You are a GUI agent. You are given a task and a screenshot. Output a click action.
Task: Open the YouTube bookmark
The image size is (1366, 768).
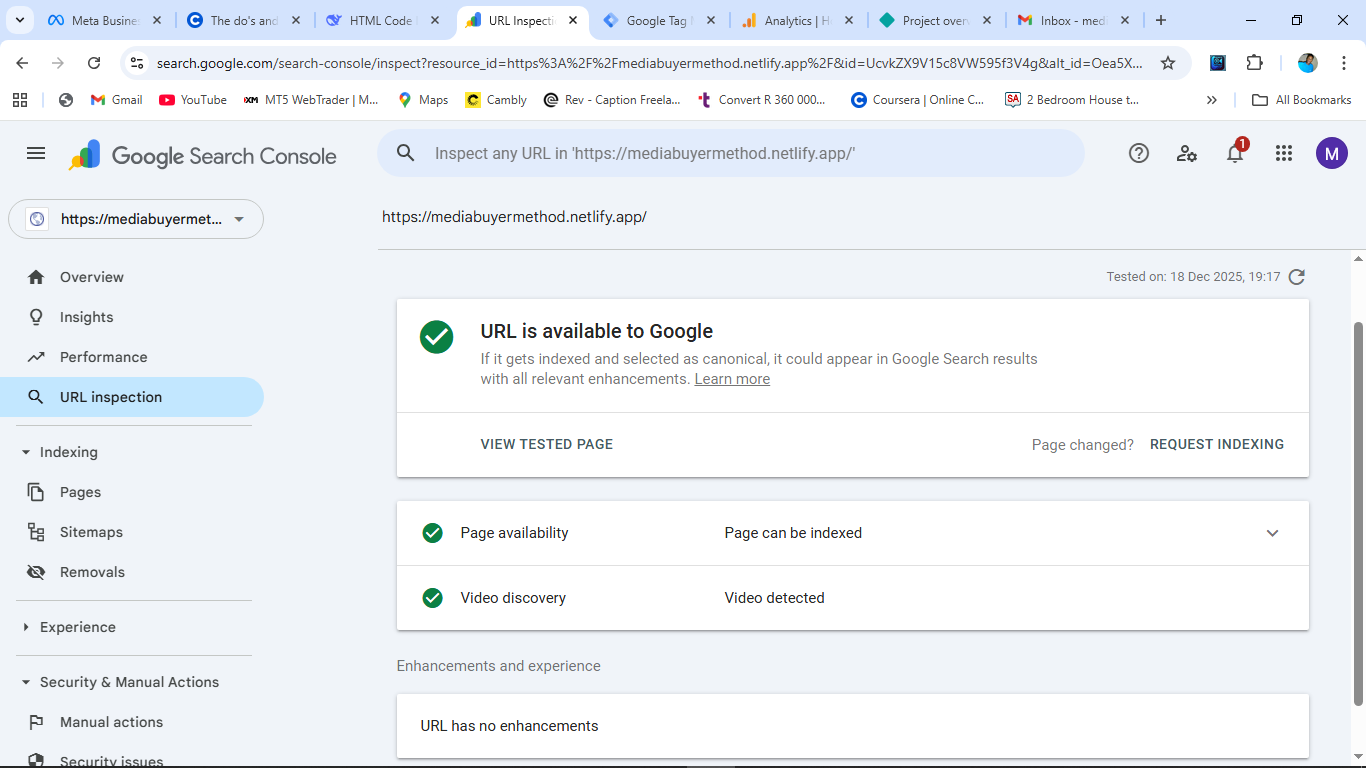click(x=193, y=100)
